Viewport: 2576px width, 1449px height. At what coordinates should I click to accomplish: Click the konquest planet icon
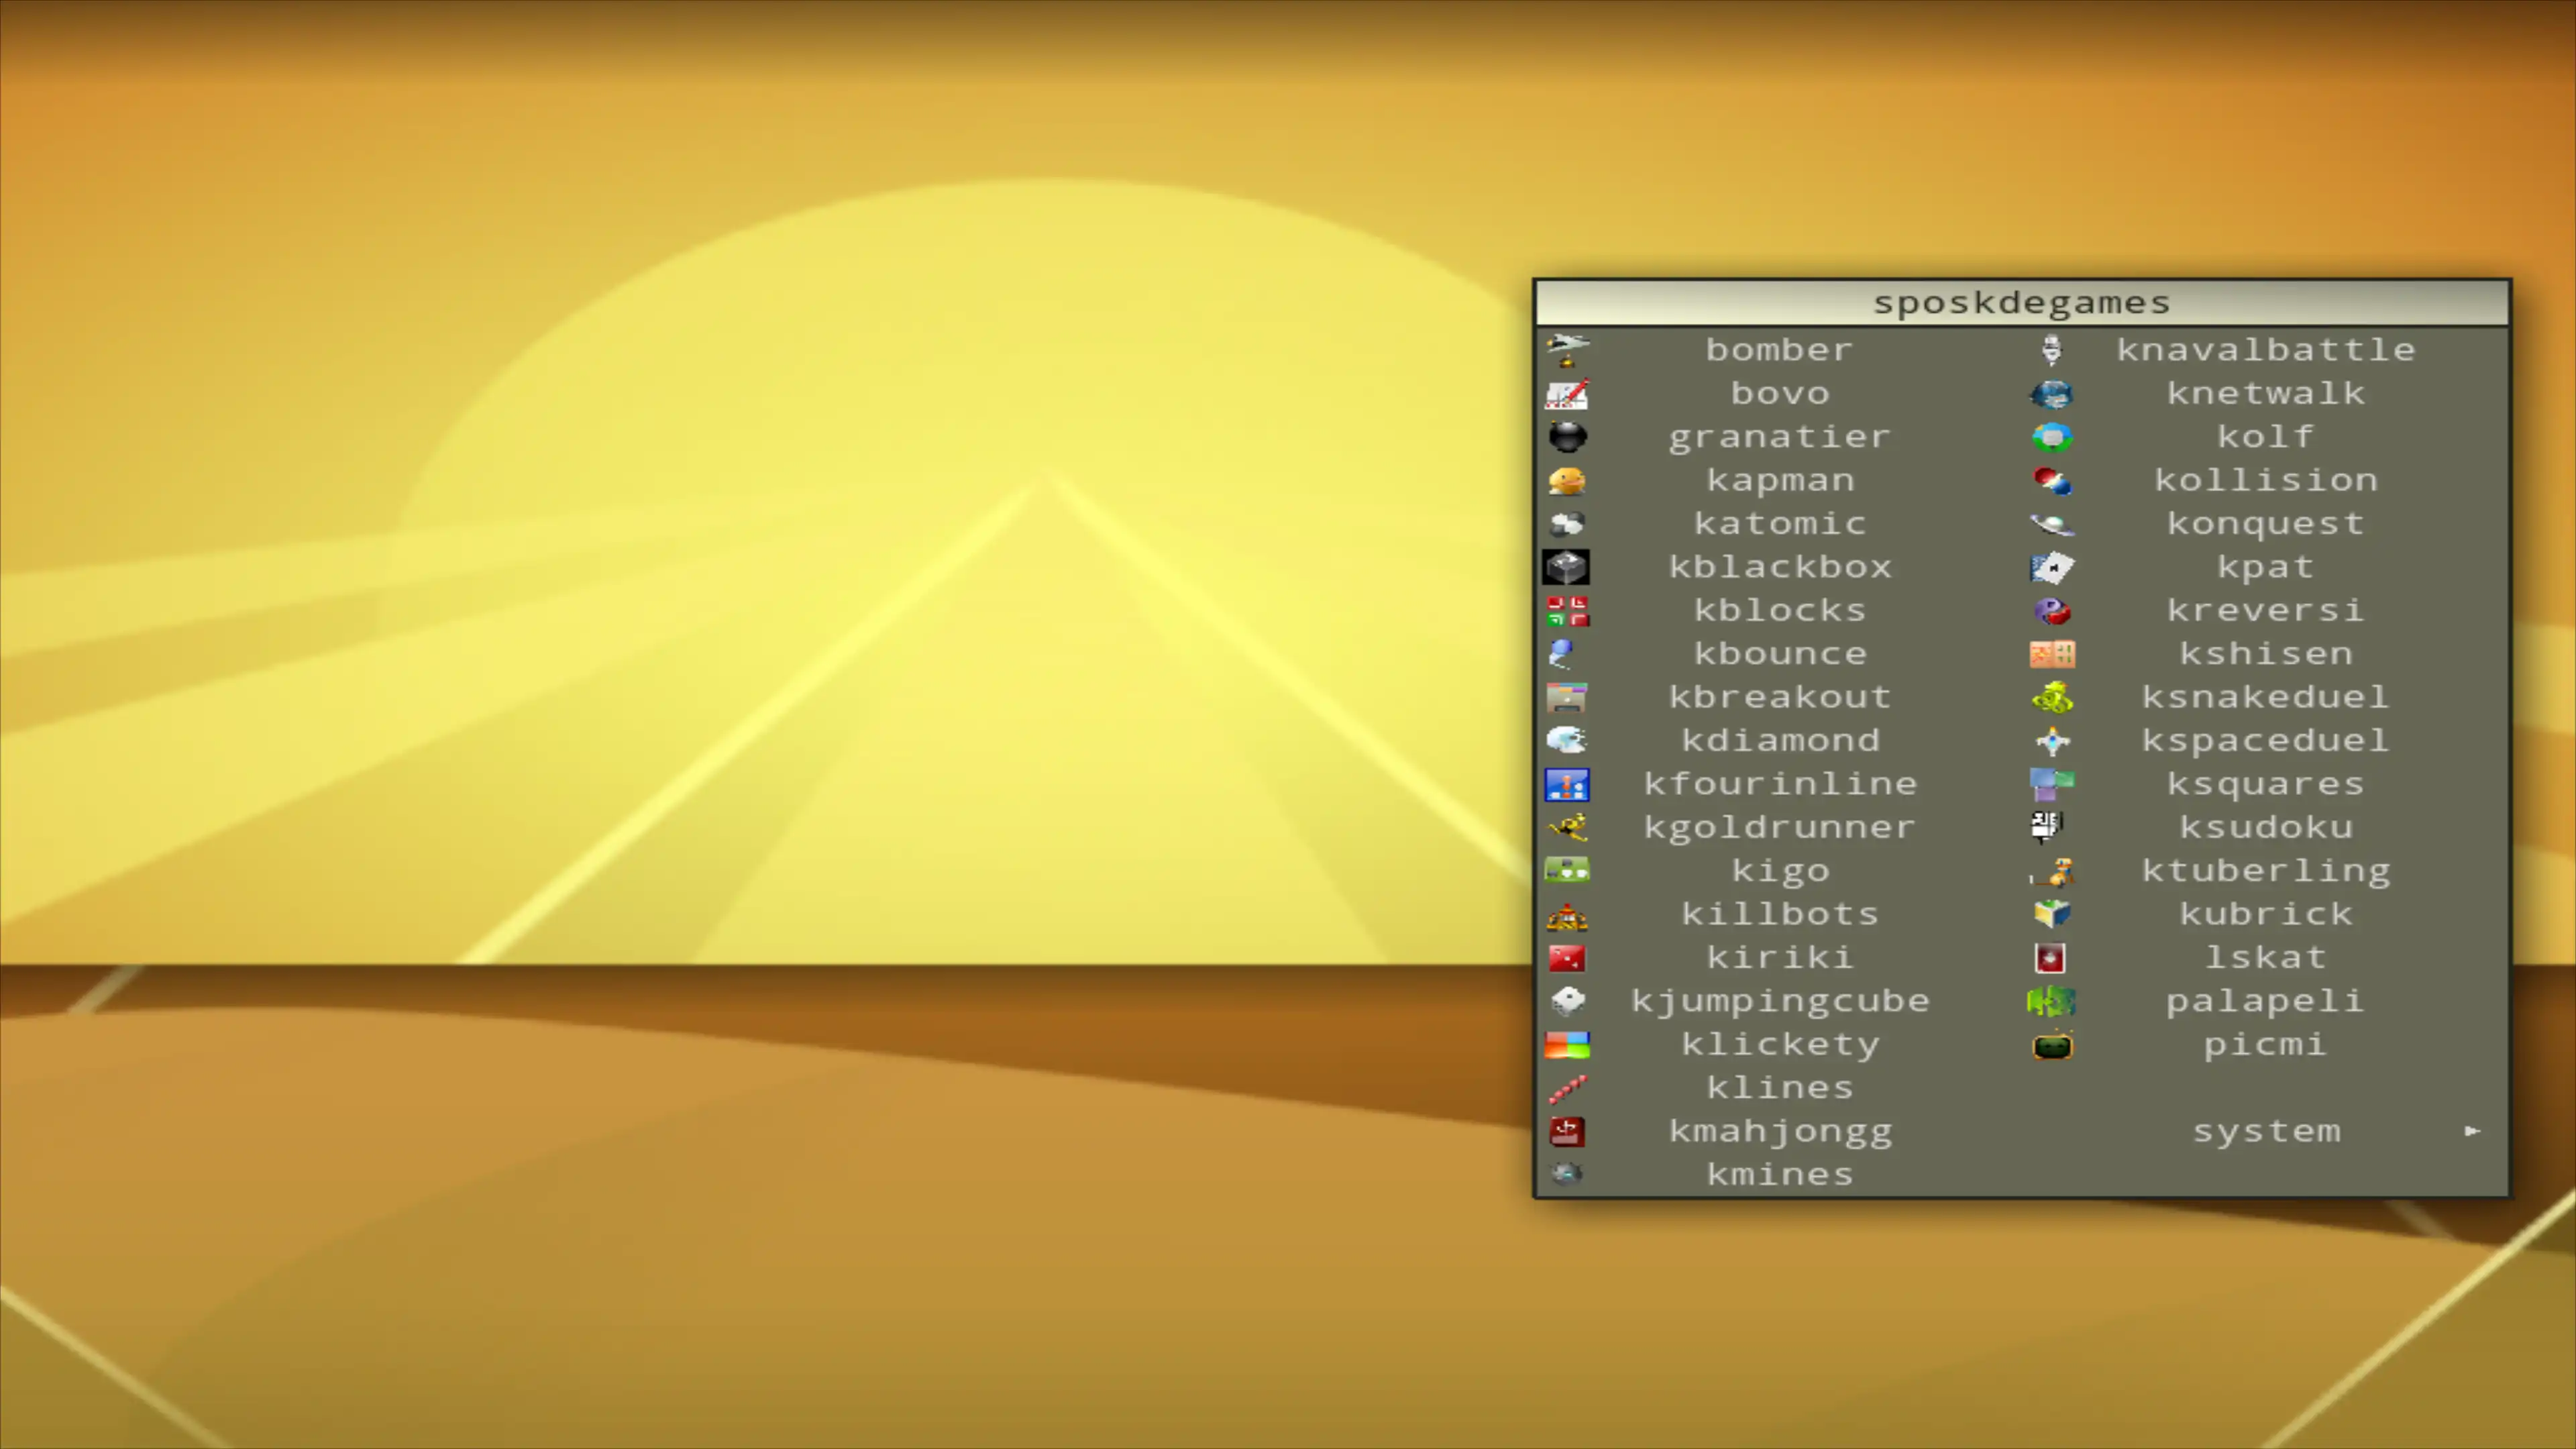point(2052,524)
